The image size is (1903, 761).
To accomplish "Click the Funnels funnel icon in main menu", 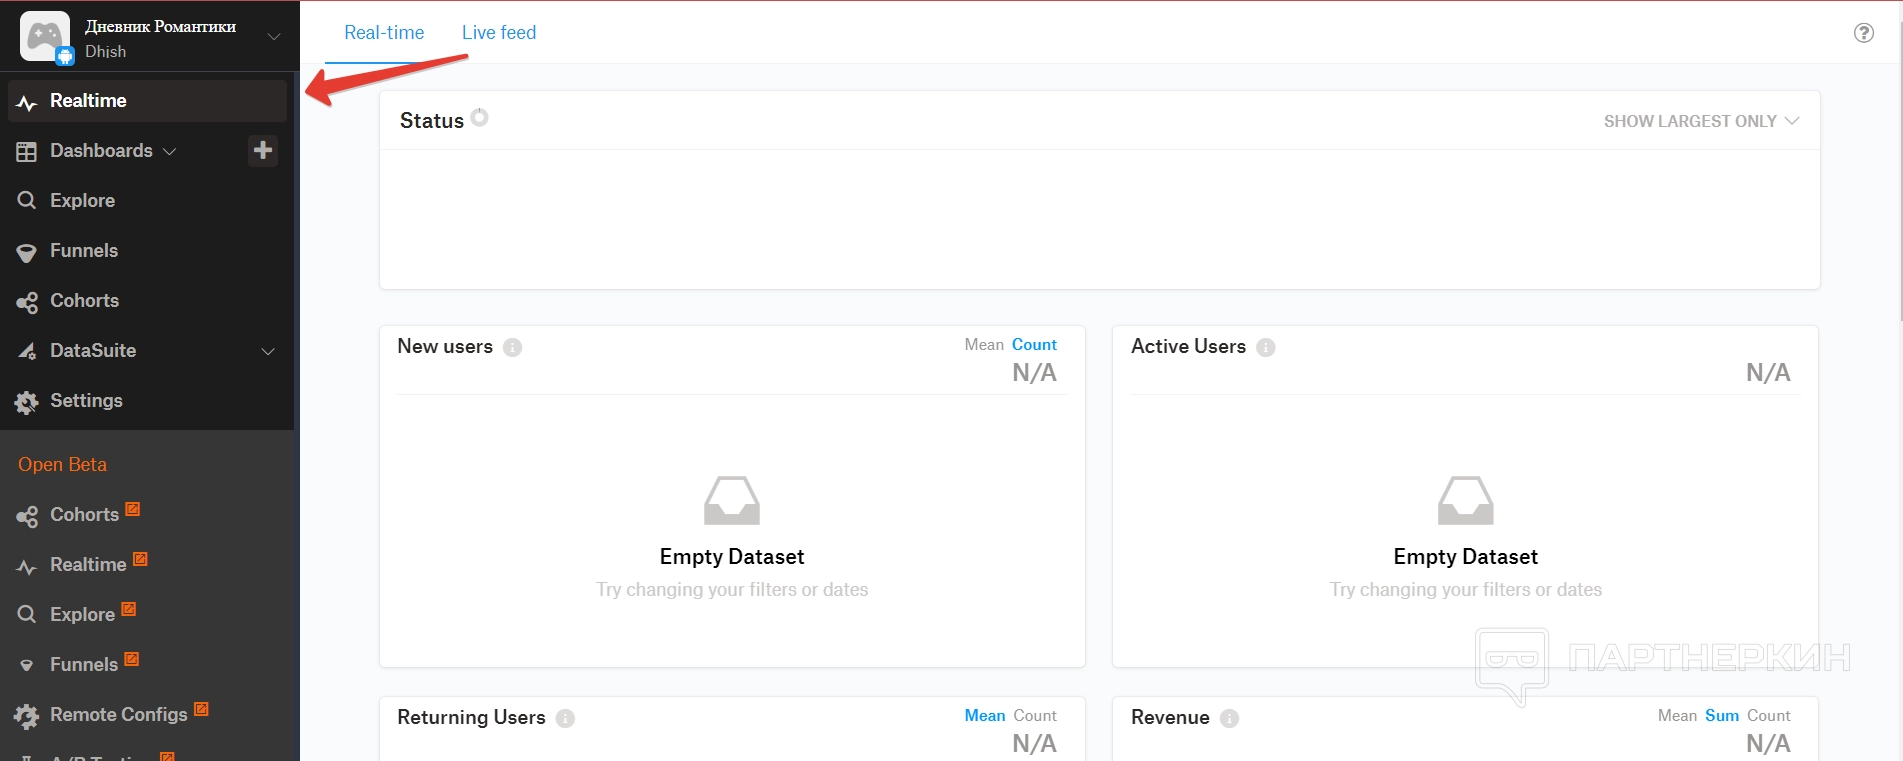I will tap(27, 252).
